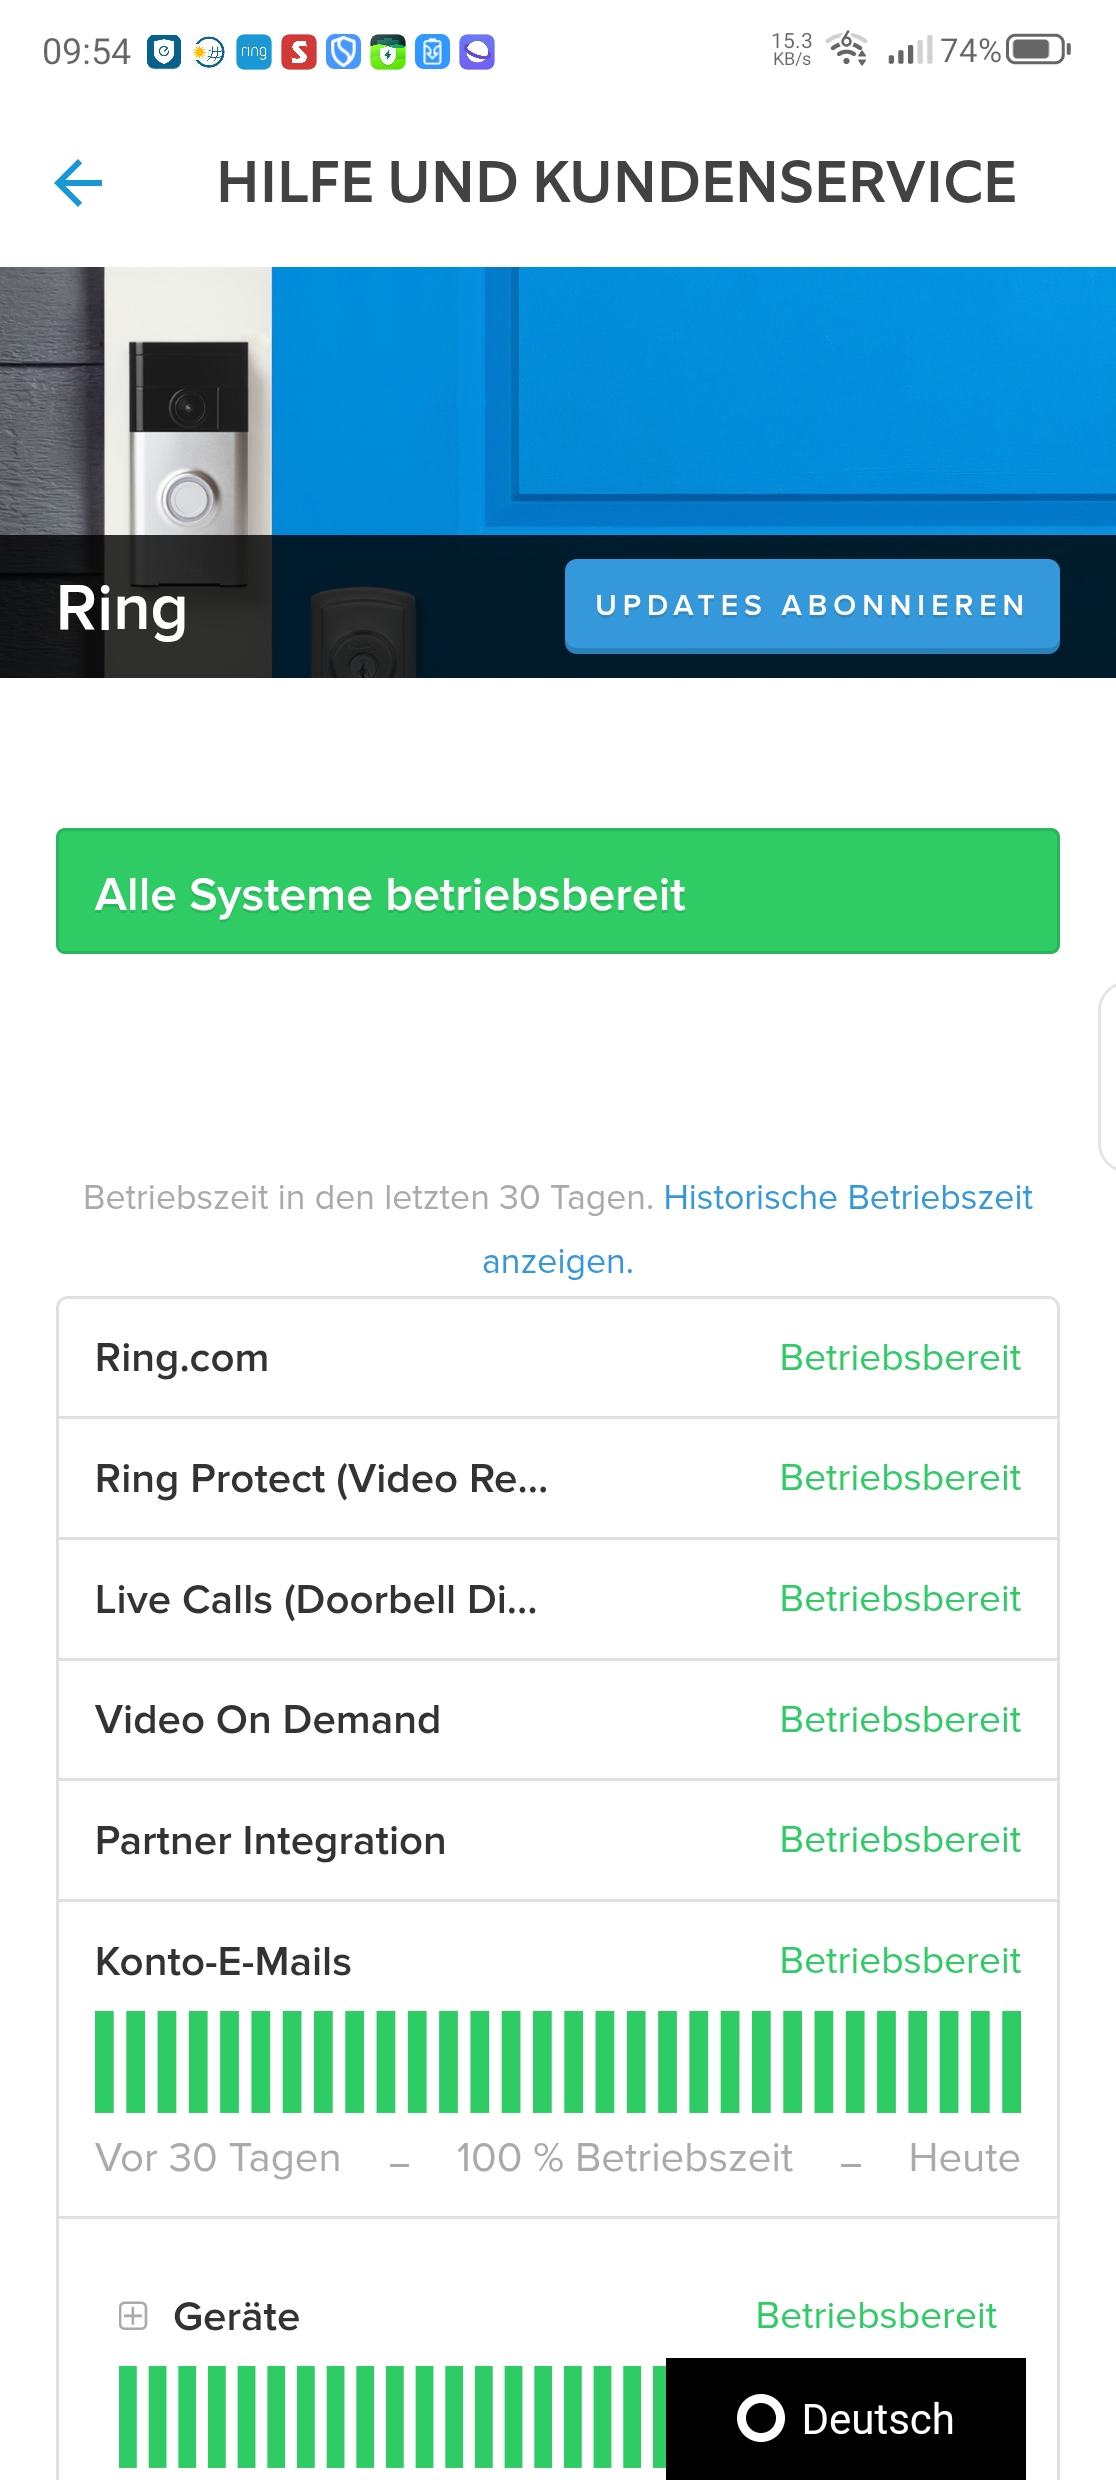Tap the Ring doorbell header image
This screenshot has height=2480, width=1116.
188,420
